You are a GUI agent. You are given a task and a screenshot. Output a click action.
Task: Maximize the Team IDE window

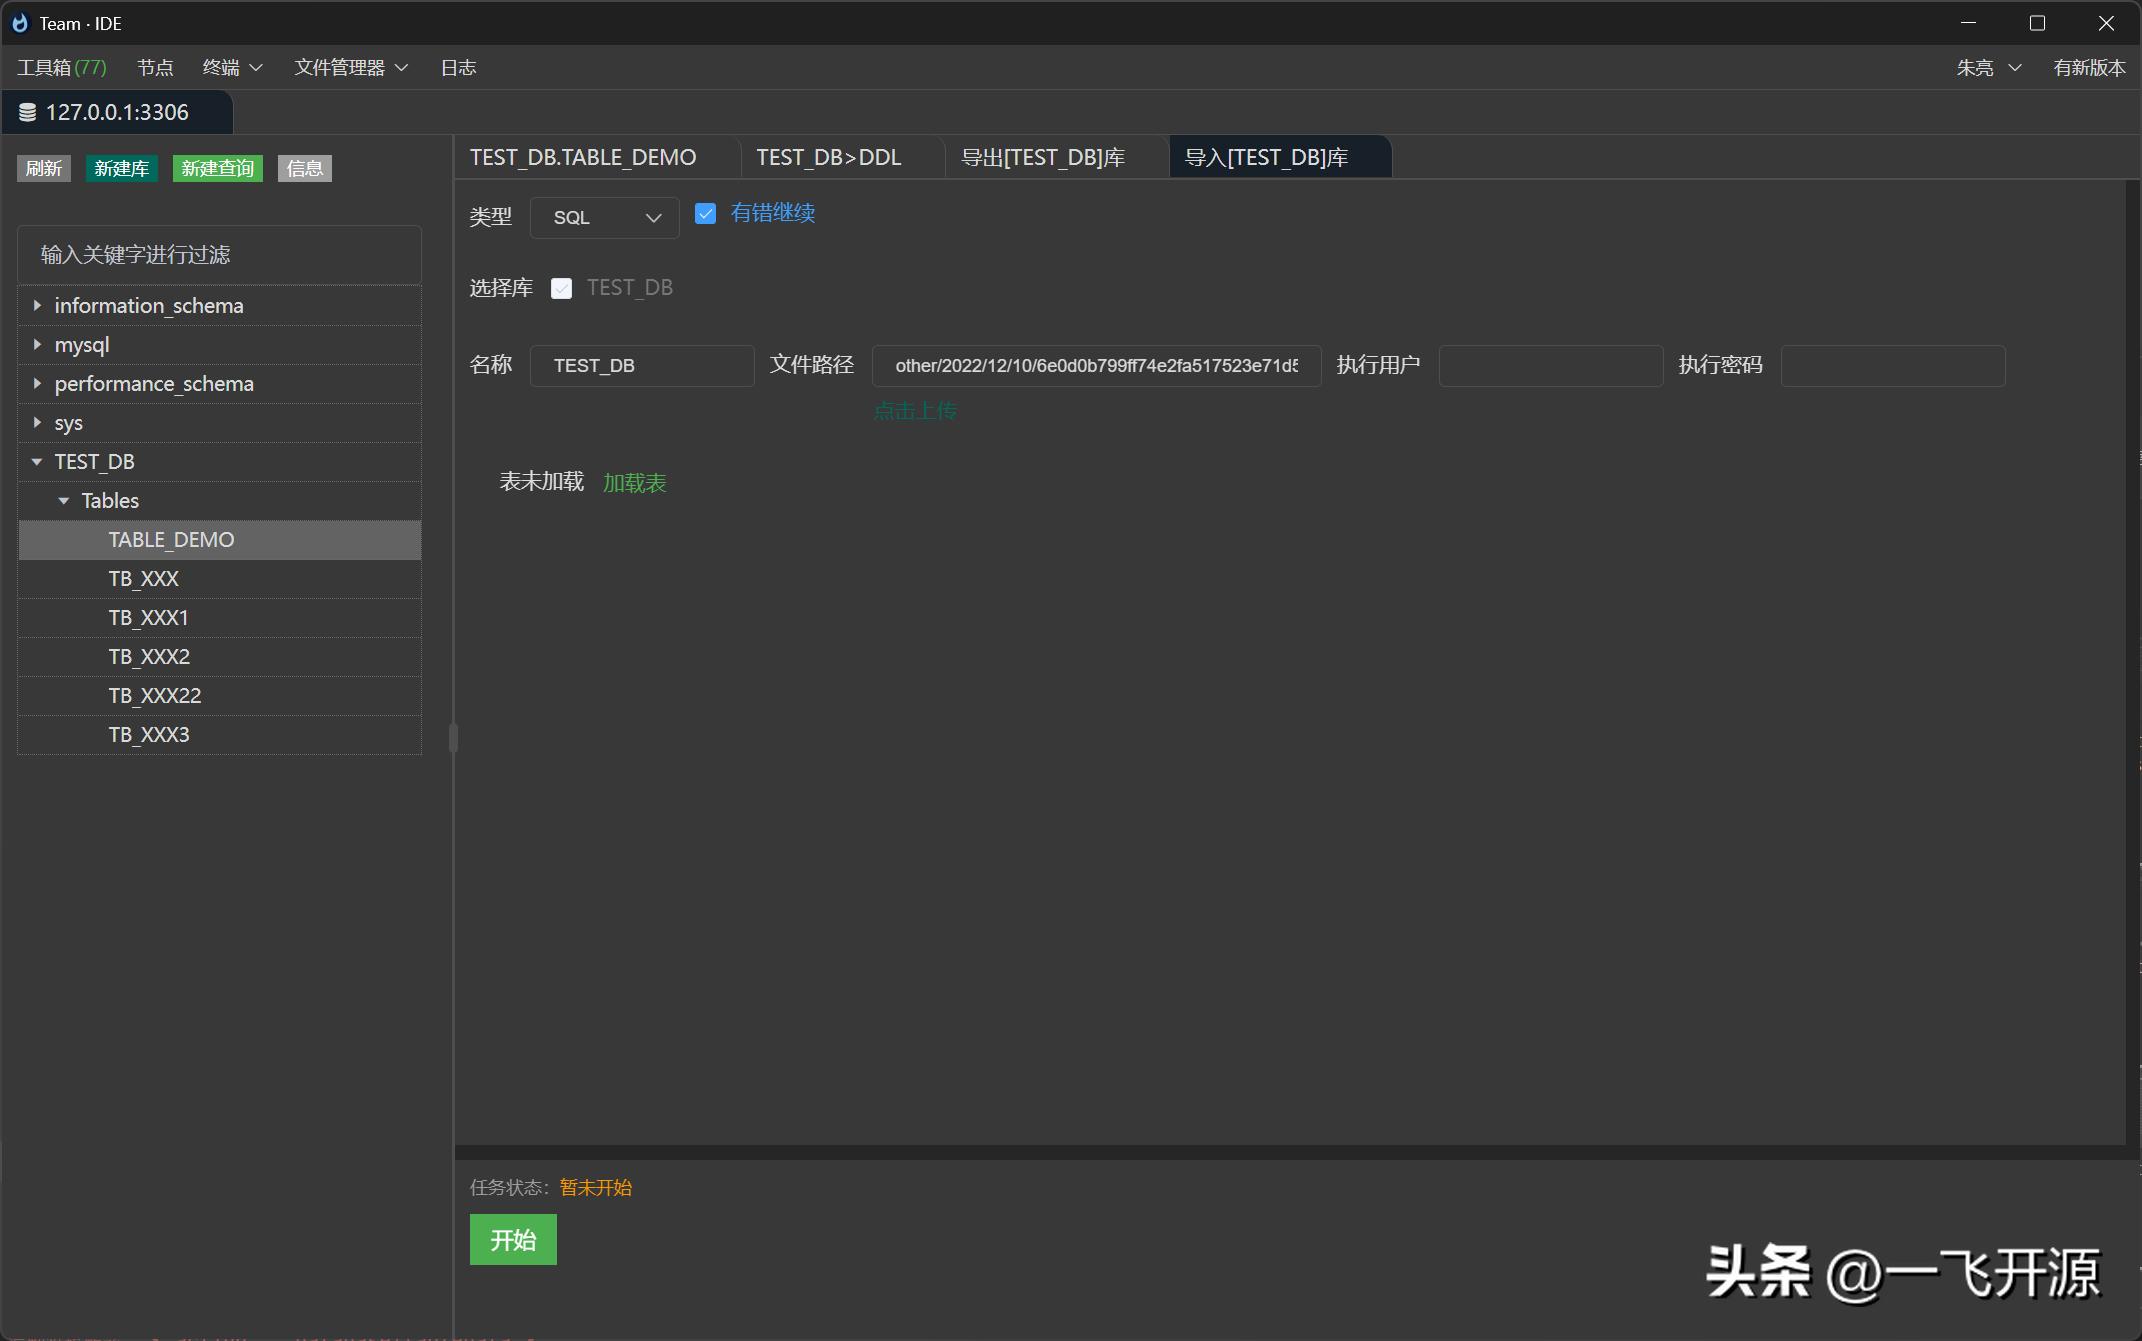click(2037, 23)
